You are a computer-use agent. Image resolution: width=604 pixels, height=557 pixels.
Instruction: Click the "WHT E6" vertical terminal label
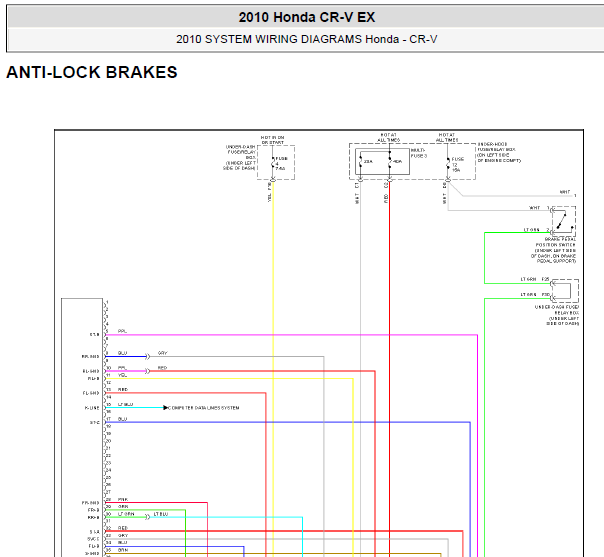444,193
